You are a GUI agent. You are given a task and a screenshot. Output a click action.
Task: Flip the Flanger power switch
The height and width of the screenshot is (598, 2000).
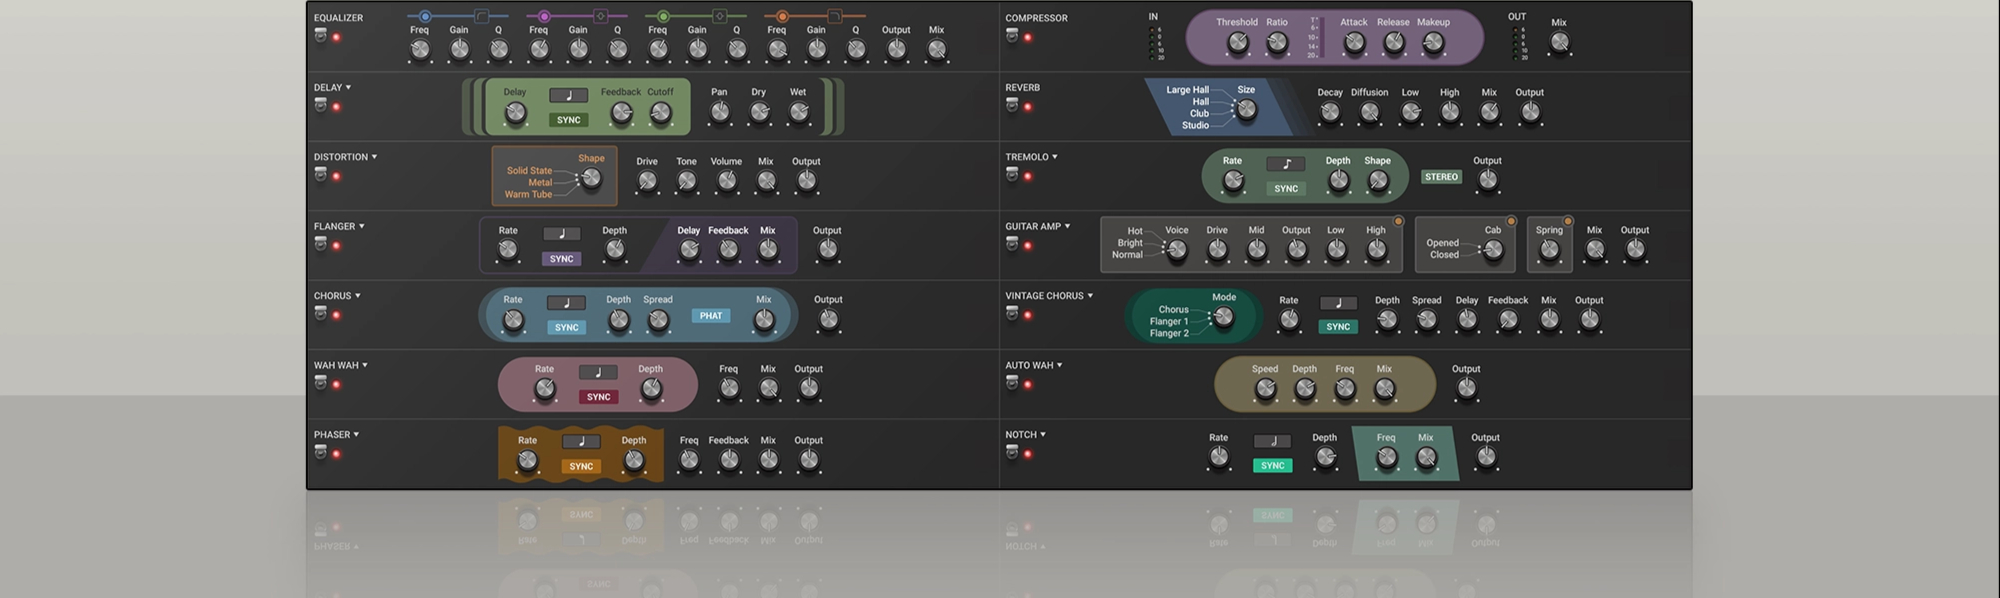tap(321, 244)
